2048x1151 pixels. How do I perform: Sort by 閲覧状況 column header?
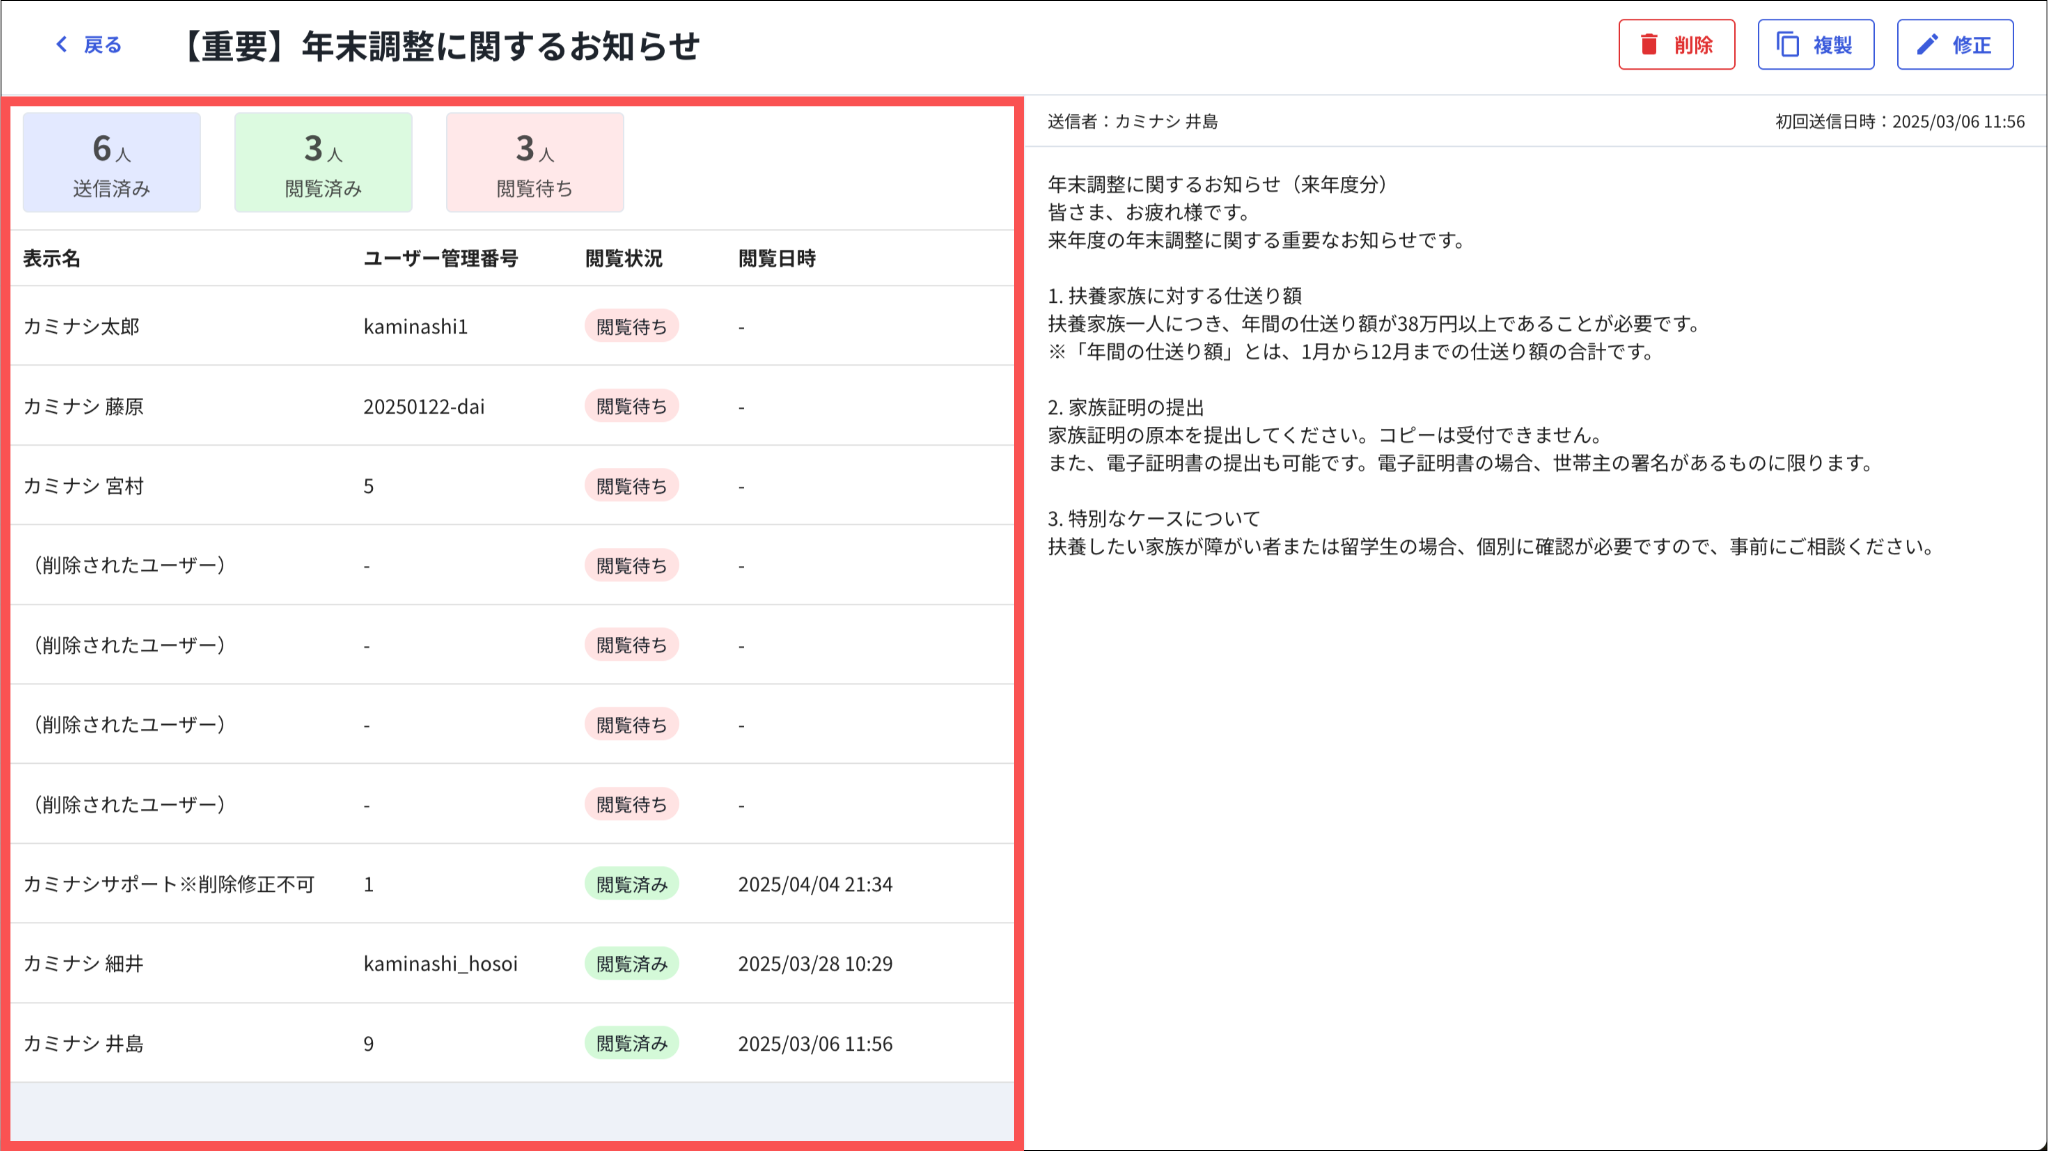[624, 259]
